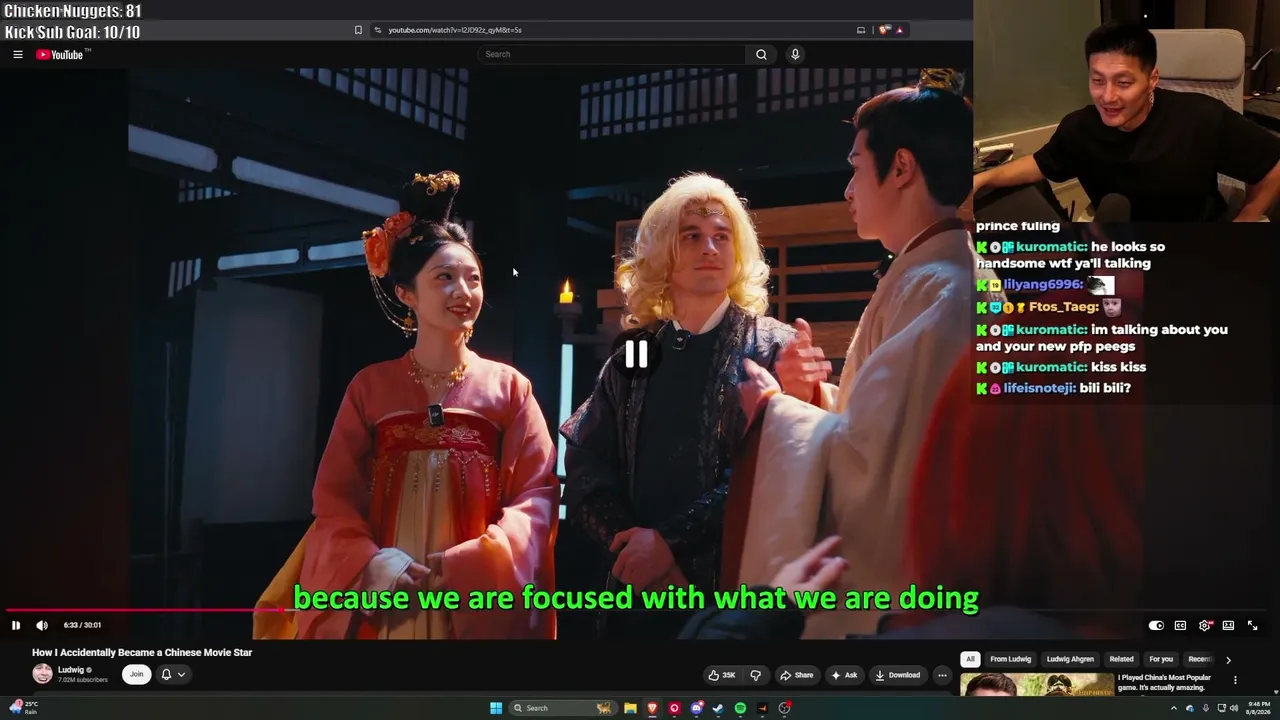This screenshot has height=720, width=1280.
Task: Share this video
Action: click(796, 675)
